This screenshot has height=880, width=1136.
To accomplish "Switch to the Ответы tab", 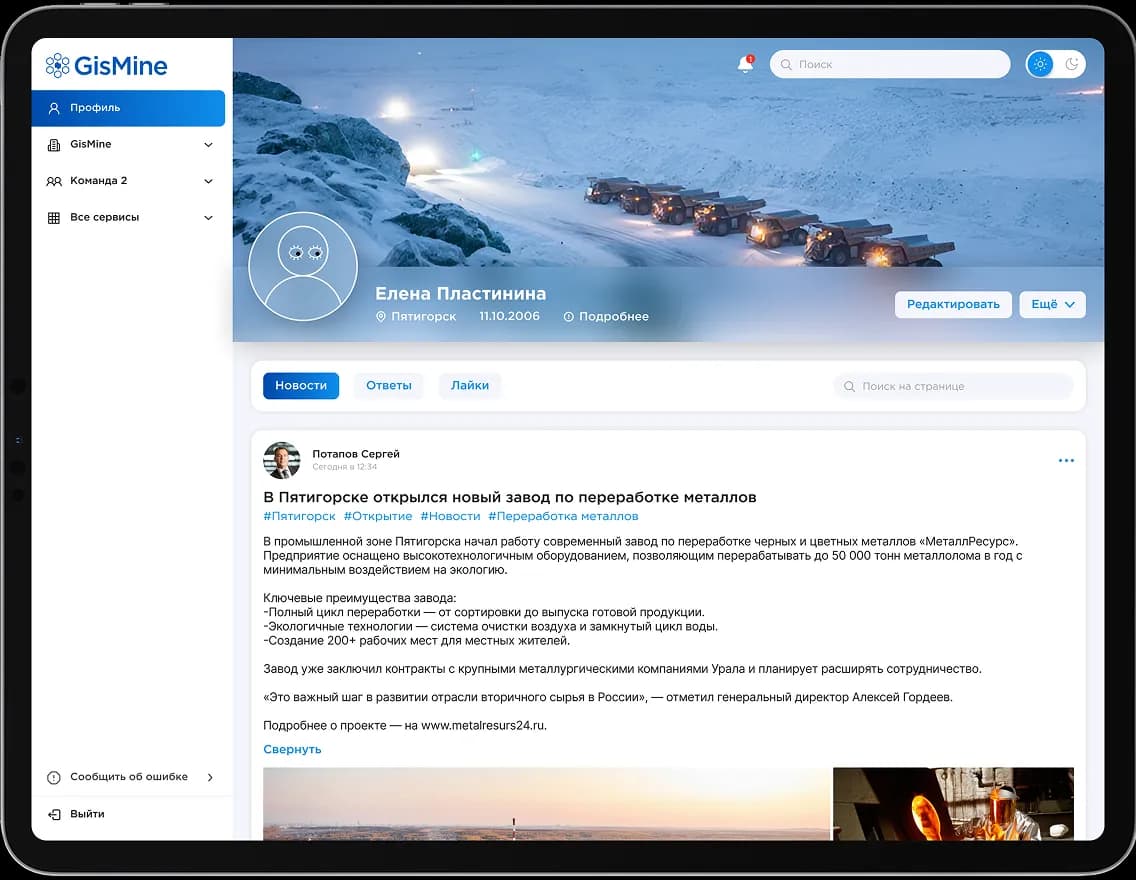I will point(389,386).
